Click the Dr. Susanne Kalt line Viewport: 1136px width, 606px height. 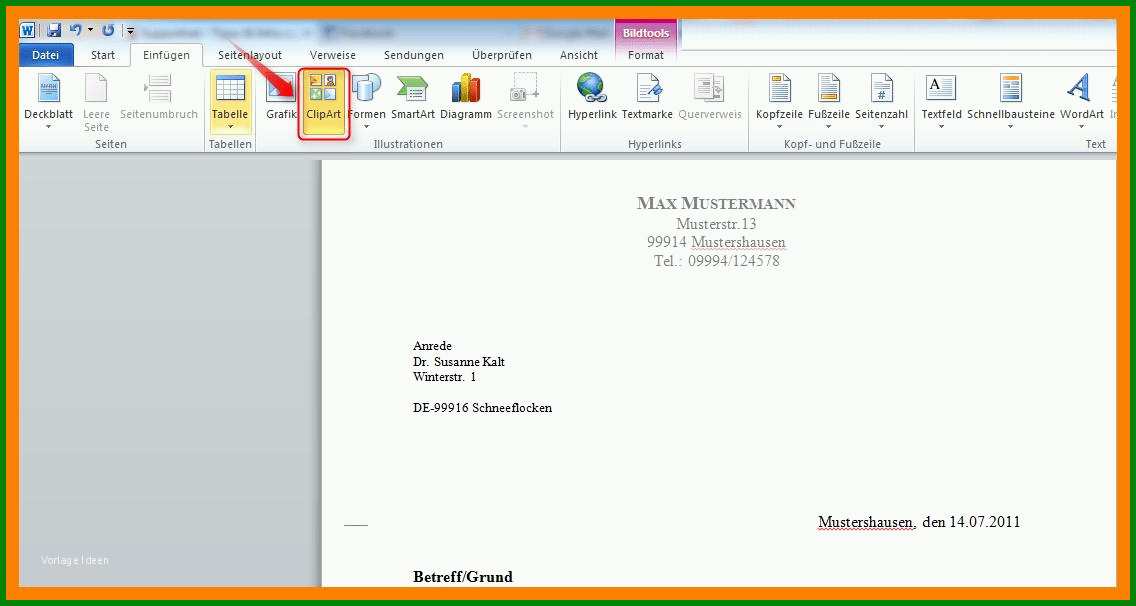459,362
